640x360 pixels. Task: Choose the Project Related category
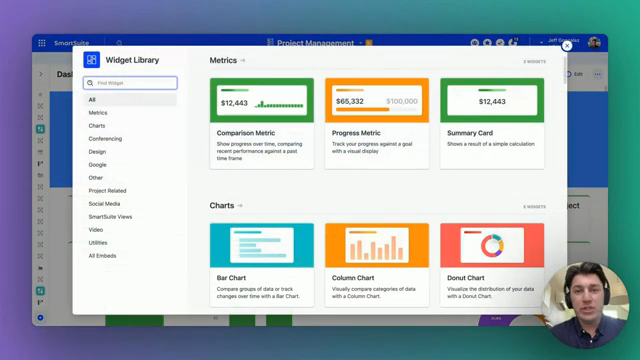coord(107,191)
